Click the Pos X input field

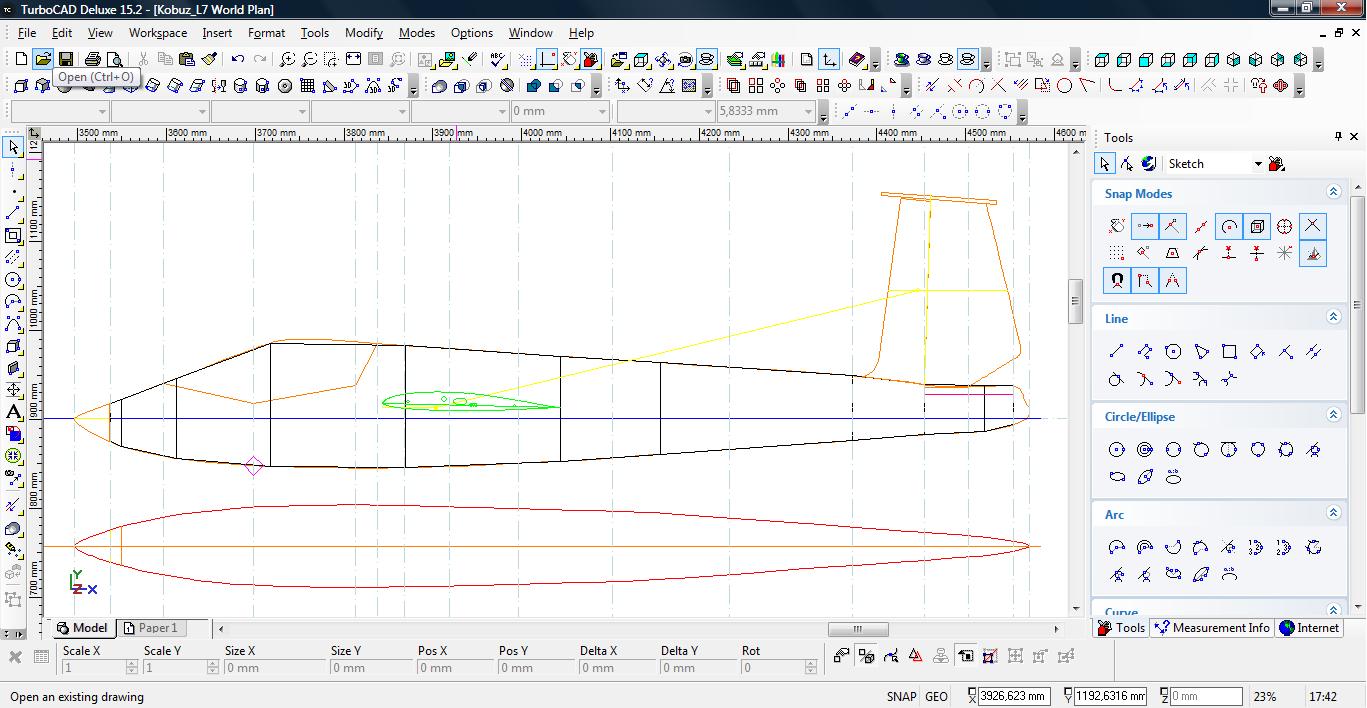coord(454,667)
